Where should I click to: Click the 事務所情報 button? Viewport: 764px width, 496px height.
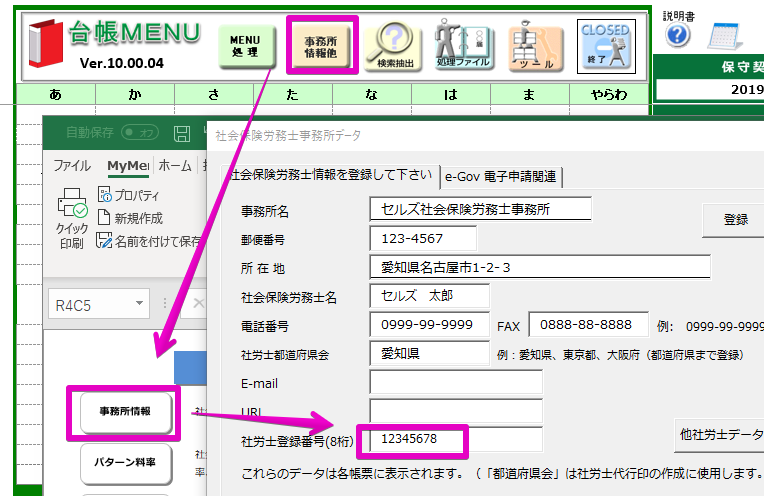(x=126, y=412)
